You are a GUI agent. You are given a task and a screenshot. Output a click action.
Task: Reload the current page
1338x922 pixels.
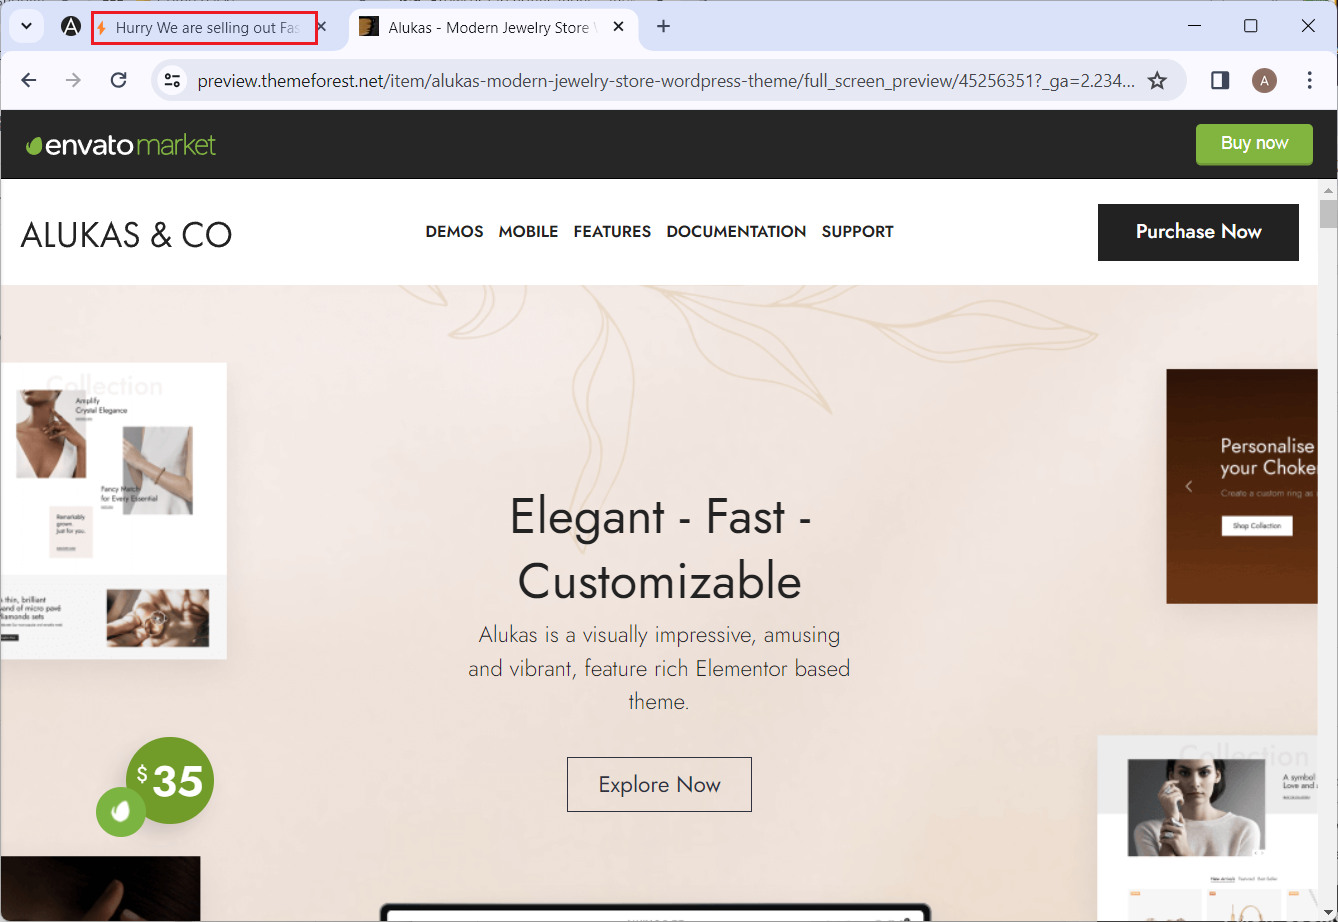[118, 80]
